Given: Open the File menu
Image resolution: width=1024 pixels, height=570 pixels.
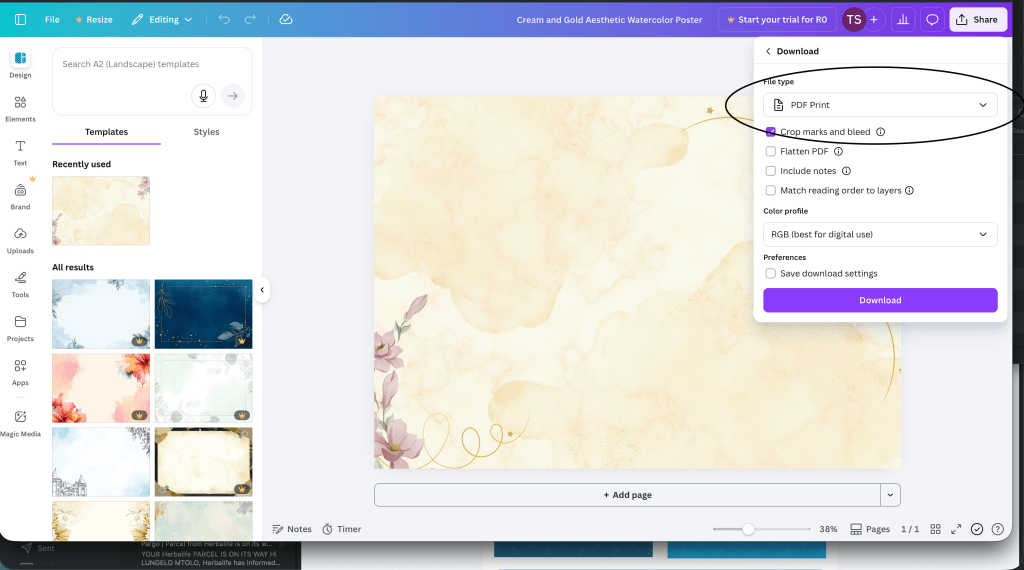Looking at the screenshot, I should (x=52, y=19).
